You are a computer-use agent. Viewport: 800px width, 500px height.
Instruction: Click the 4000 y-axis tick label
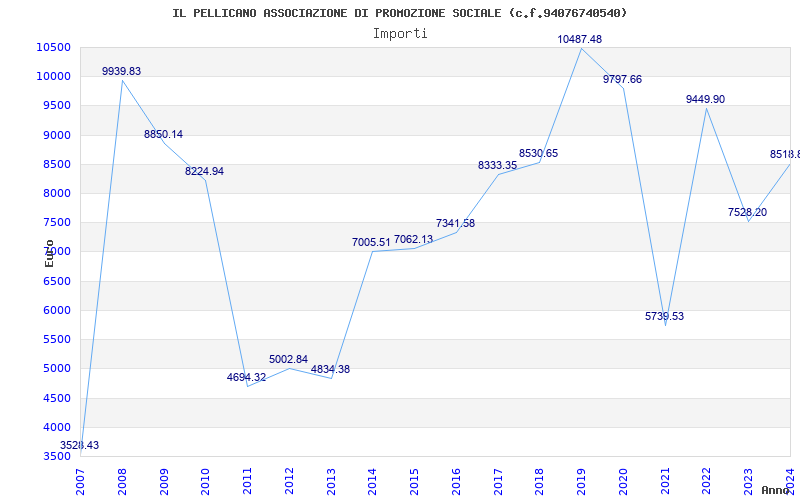(x=56, y=427)
